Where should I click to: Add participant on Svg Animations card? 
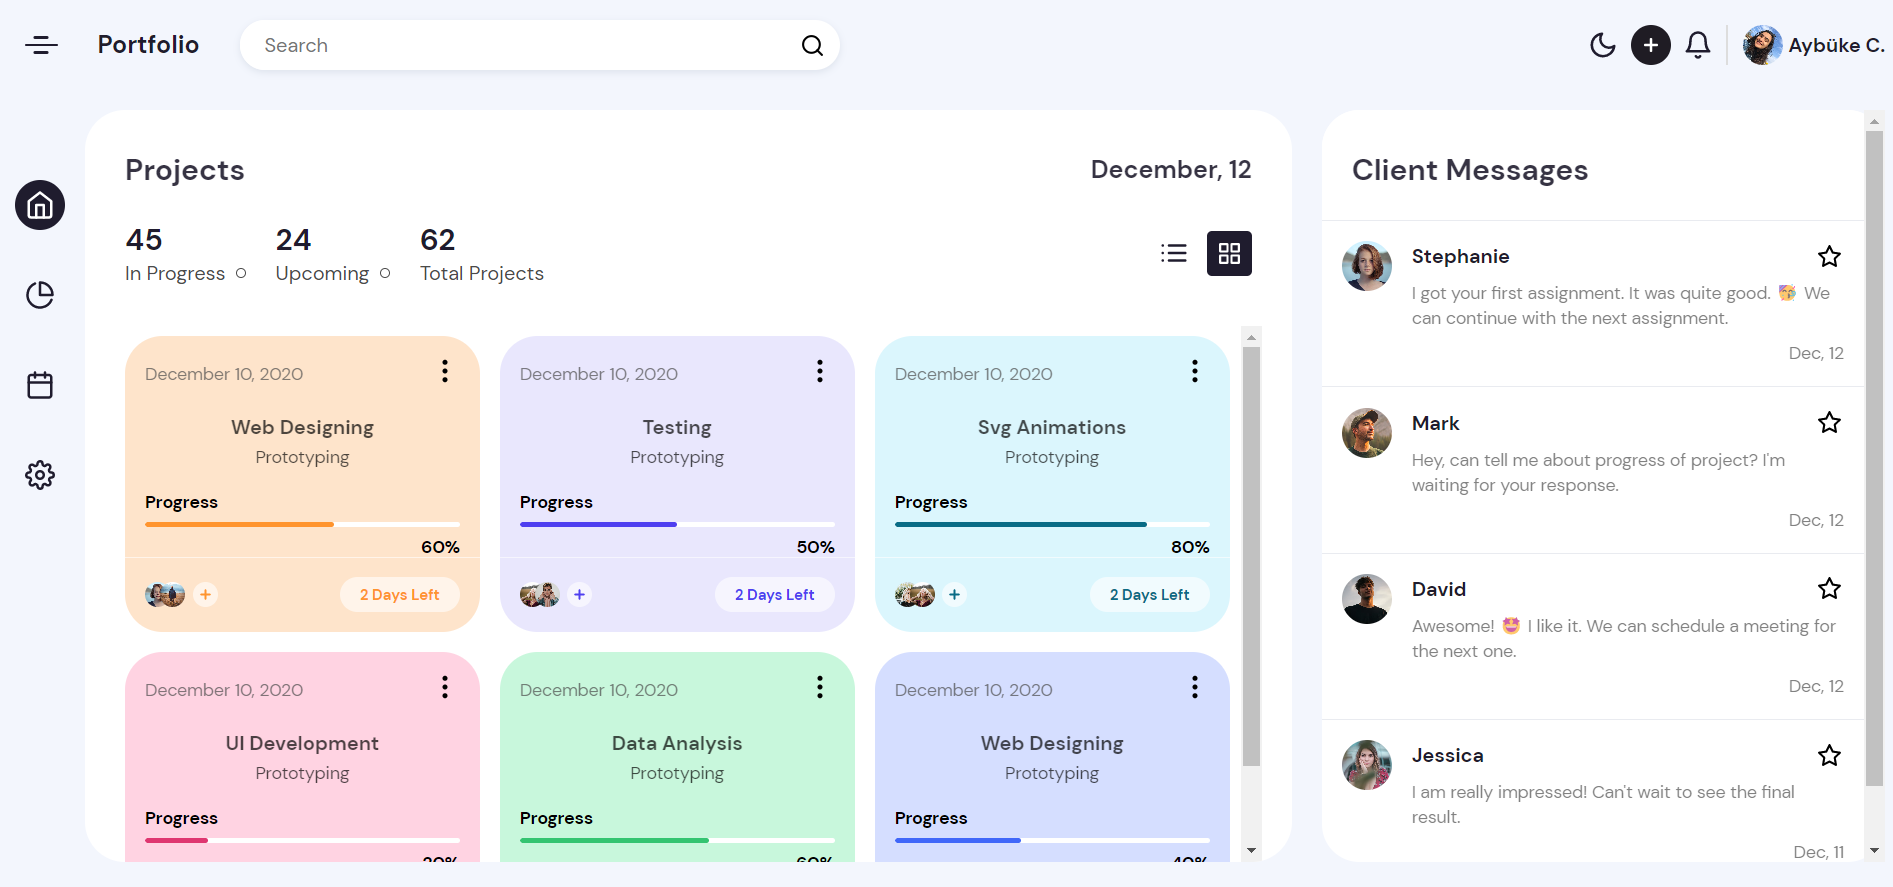(x=955, y=594)
